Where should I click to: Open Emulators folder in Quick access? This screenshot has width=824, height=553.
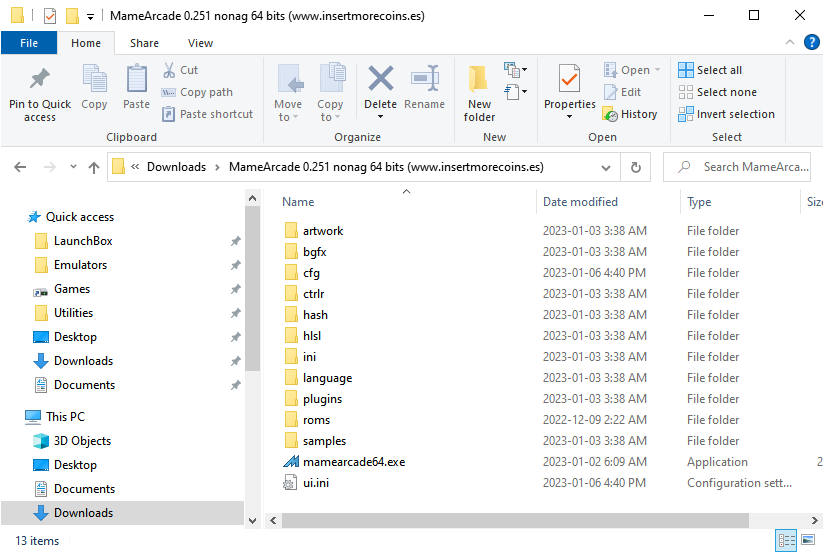[x=71, y=265]
